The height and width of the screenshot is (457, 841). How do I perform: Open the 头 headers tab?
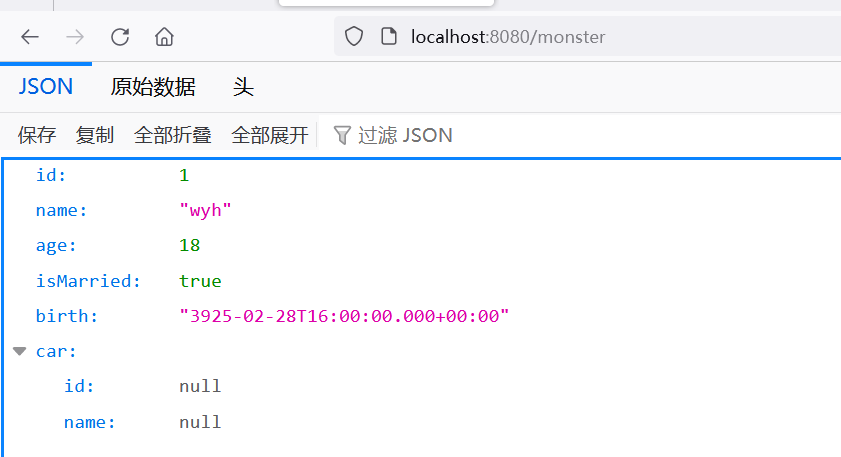[243, 87]
